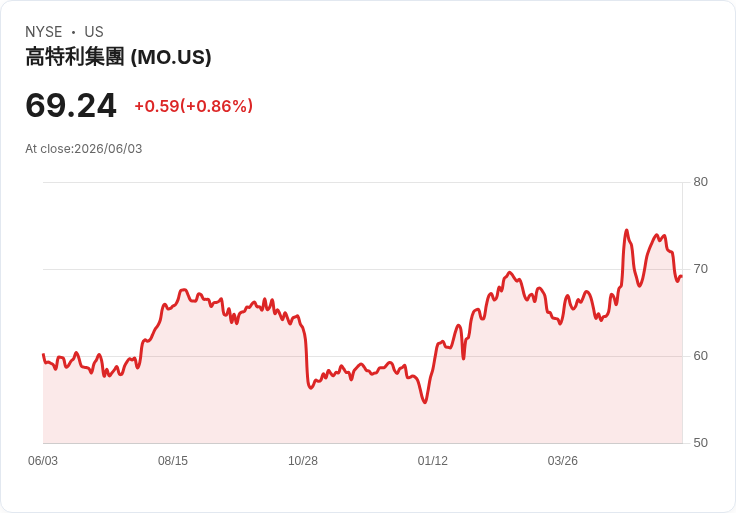
Task: Click the At close:2026/06/03 date text
Action: (84, 149)
